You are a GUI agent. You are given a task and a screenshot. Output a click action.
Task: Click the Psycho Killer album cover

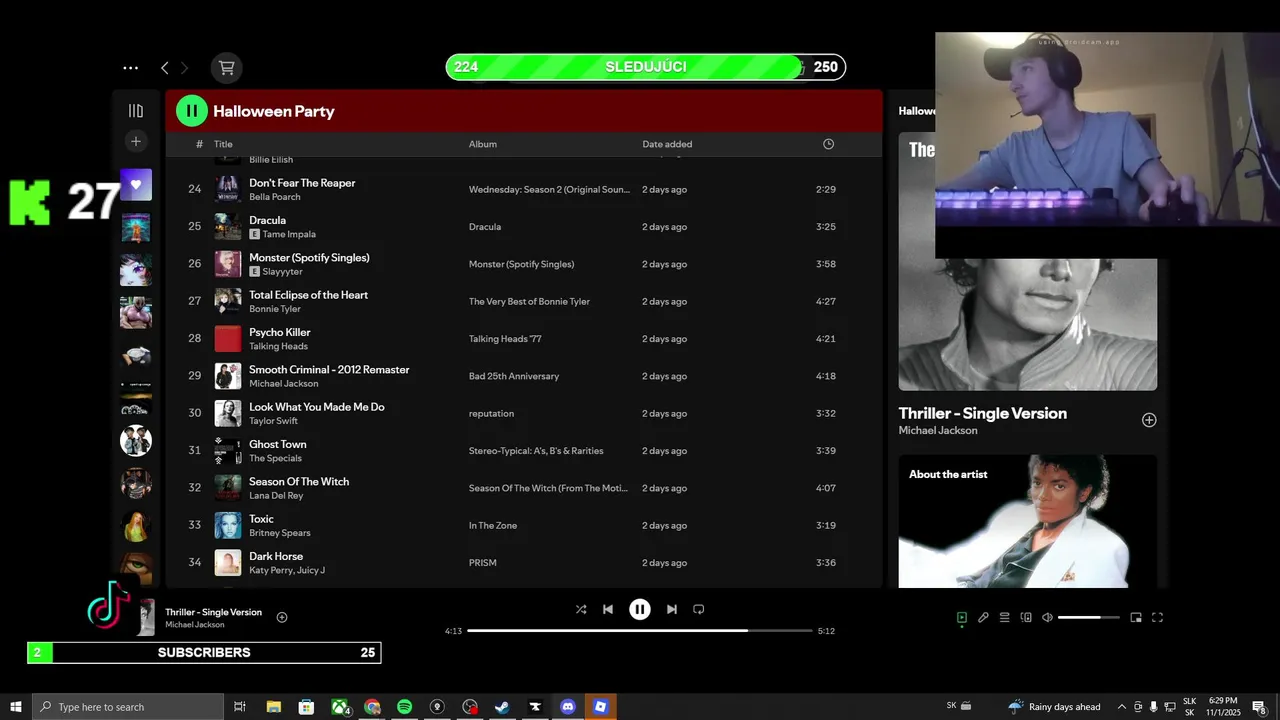228,339
